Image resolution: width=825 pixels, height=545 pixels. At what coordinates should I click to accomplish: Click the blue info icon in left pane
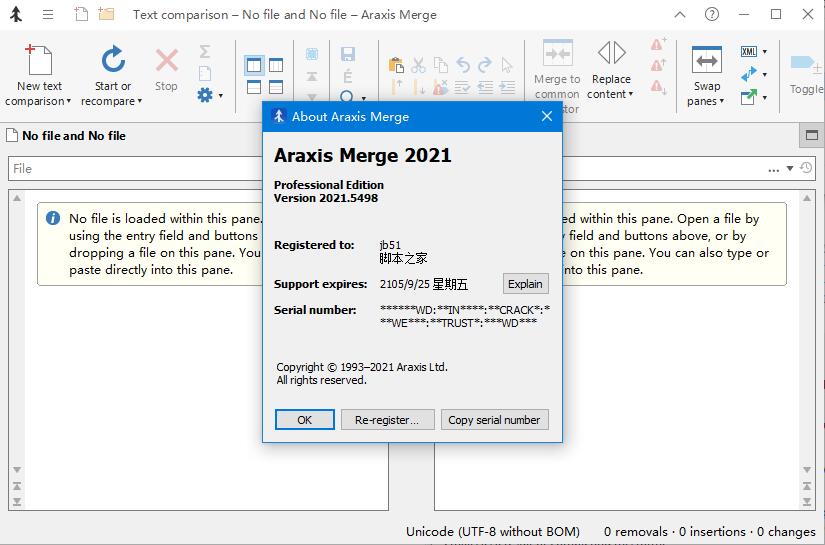pos(53,218)
